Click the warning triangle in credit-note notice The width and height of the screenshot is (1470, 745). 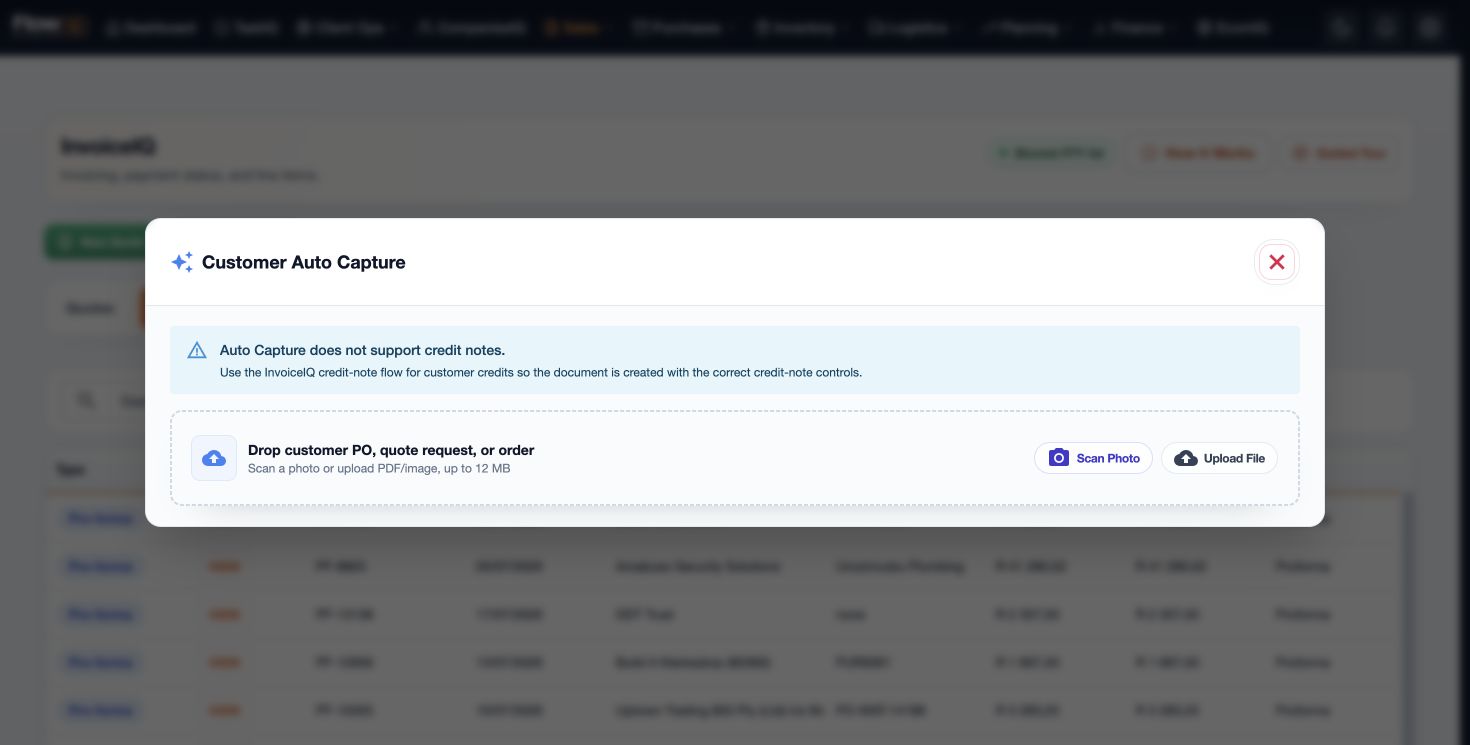(x=197, y=351)
